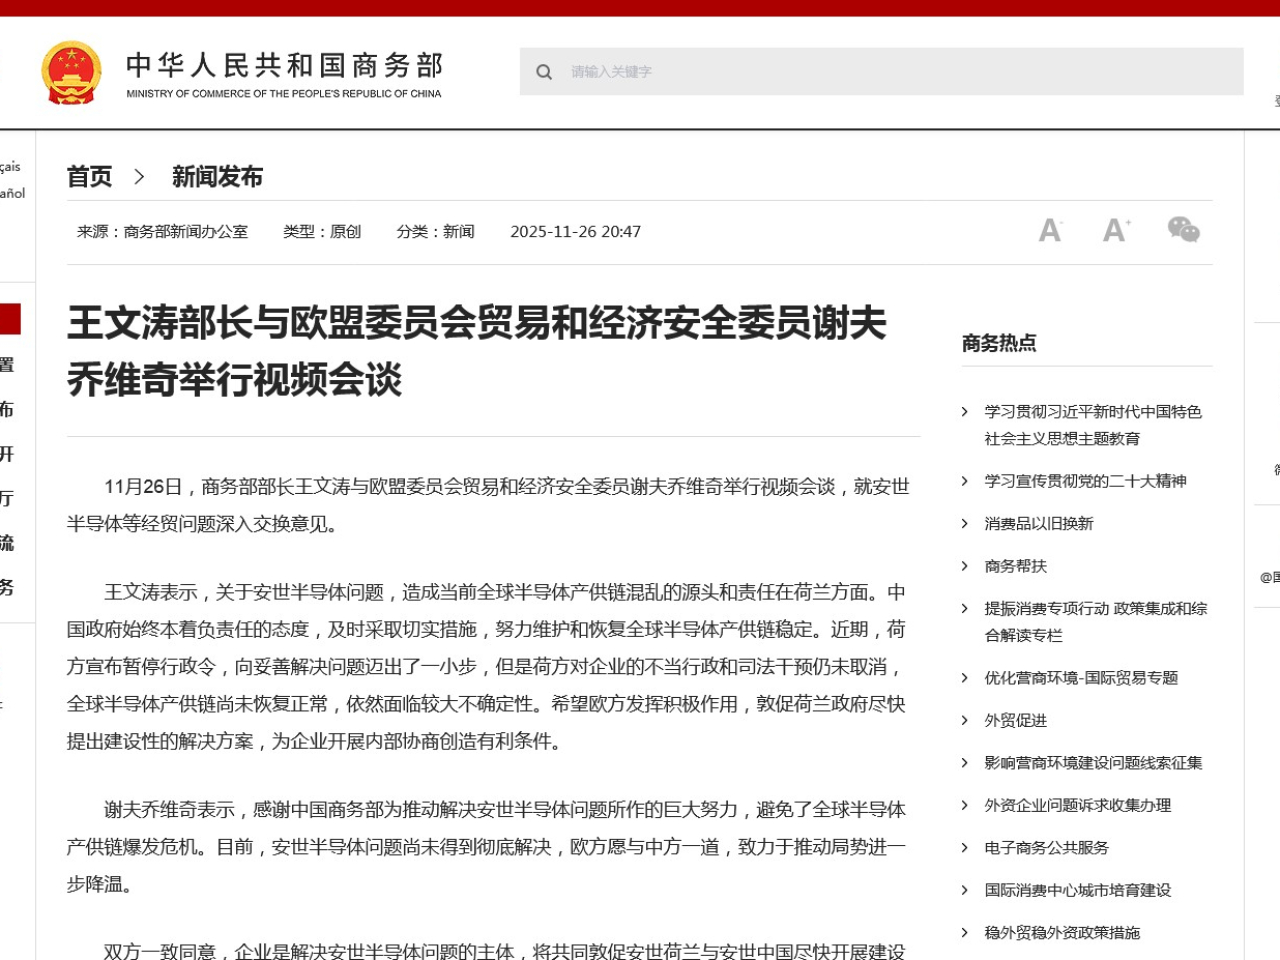Expand the 消费品以旧换新 hotpoint entry
The width and height of the screenshot is (1280, 960).
coord(1038,523)
